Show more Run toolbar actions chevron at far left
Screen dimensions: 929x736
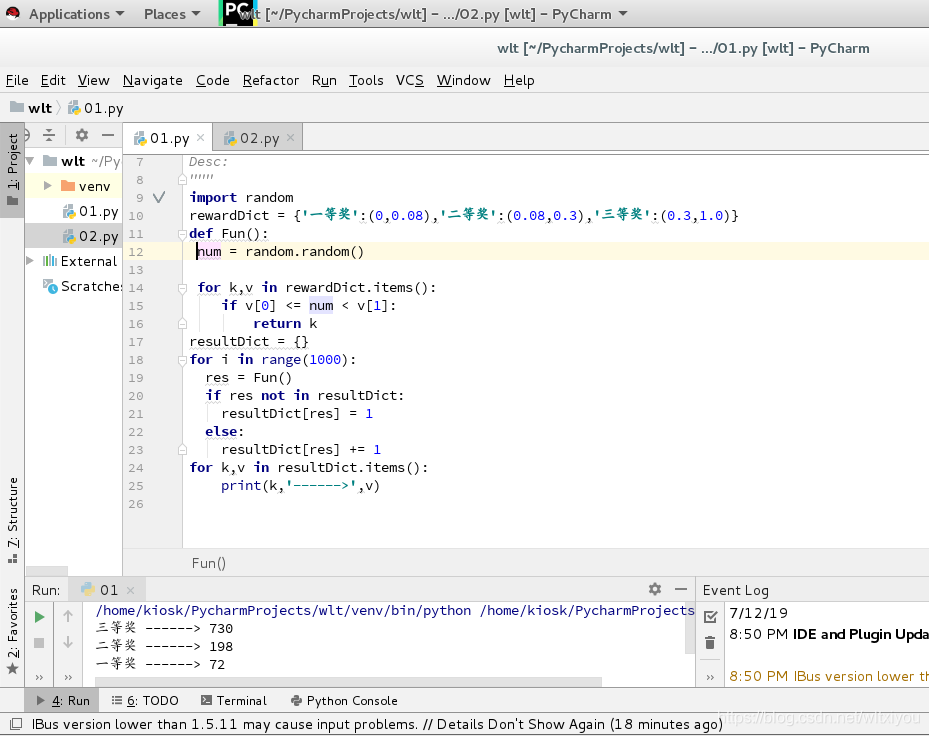pyautogui.click(x=39, y=677)
